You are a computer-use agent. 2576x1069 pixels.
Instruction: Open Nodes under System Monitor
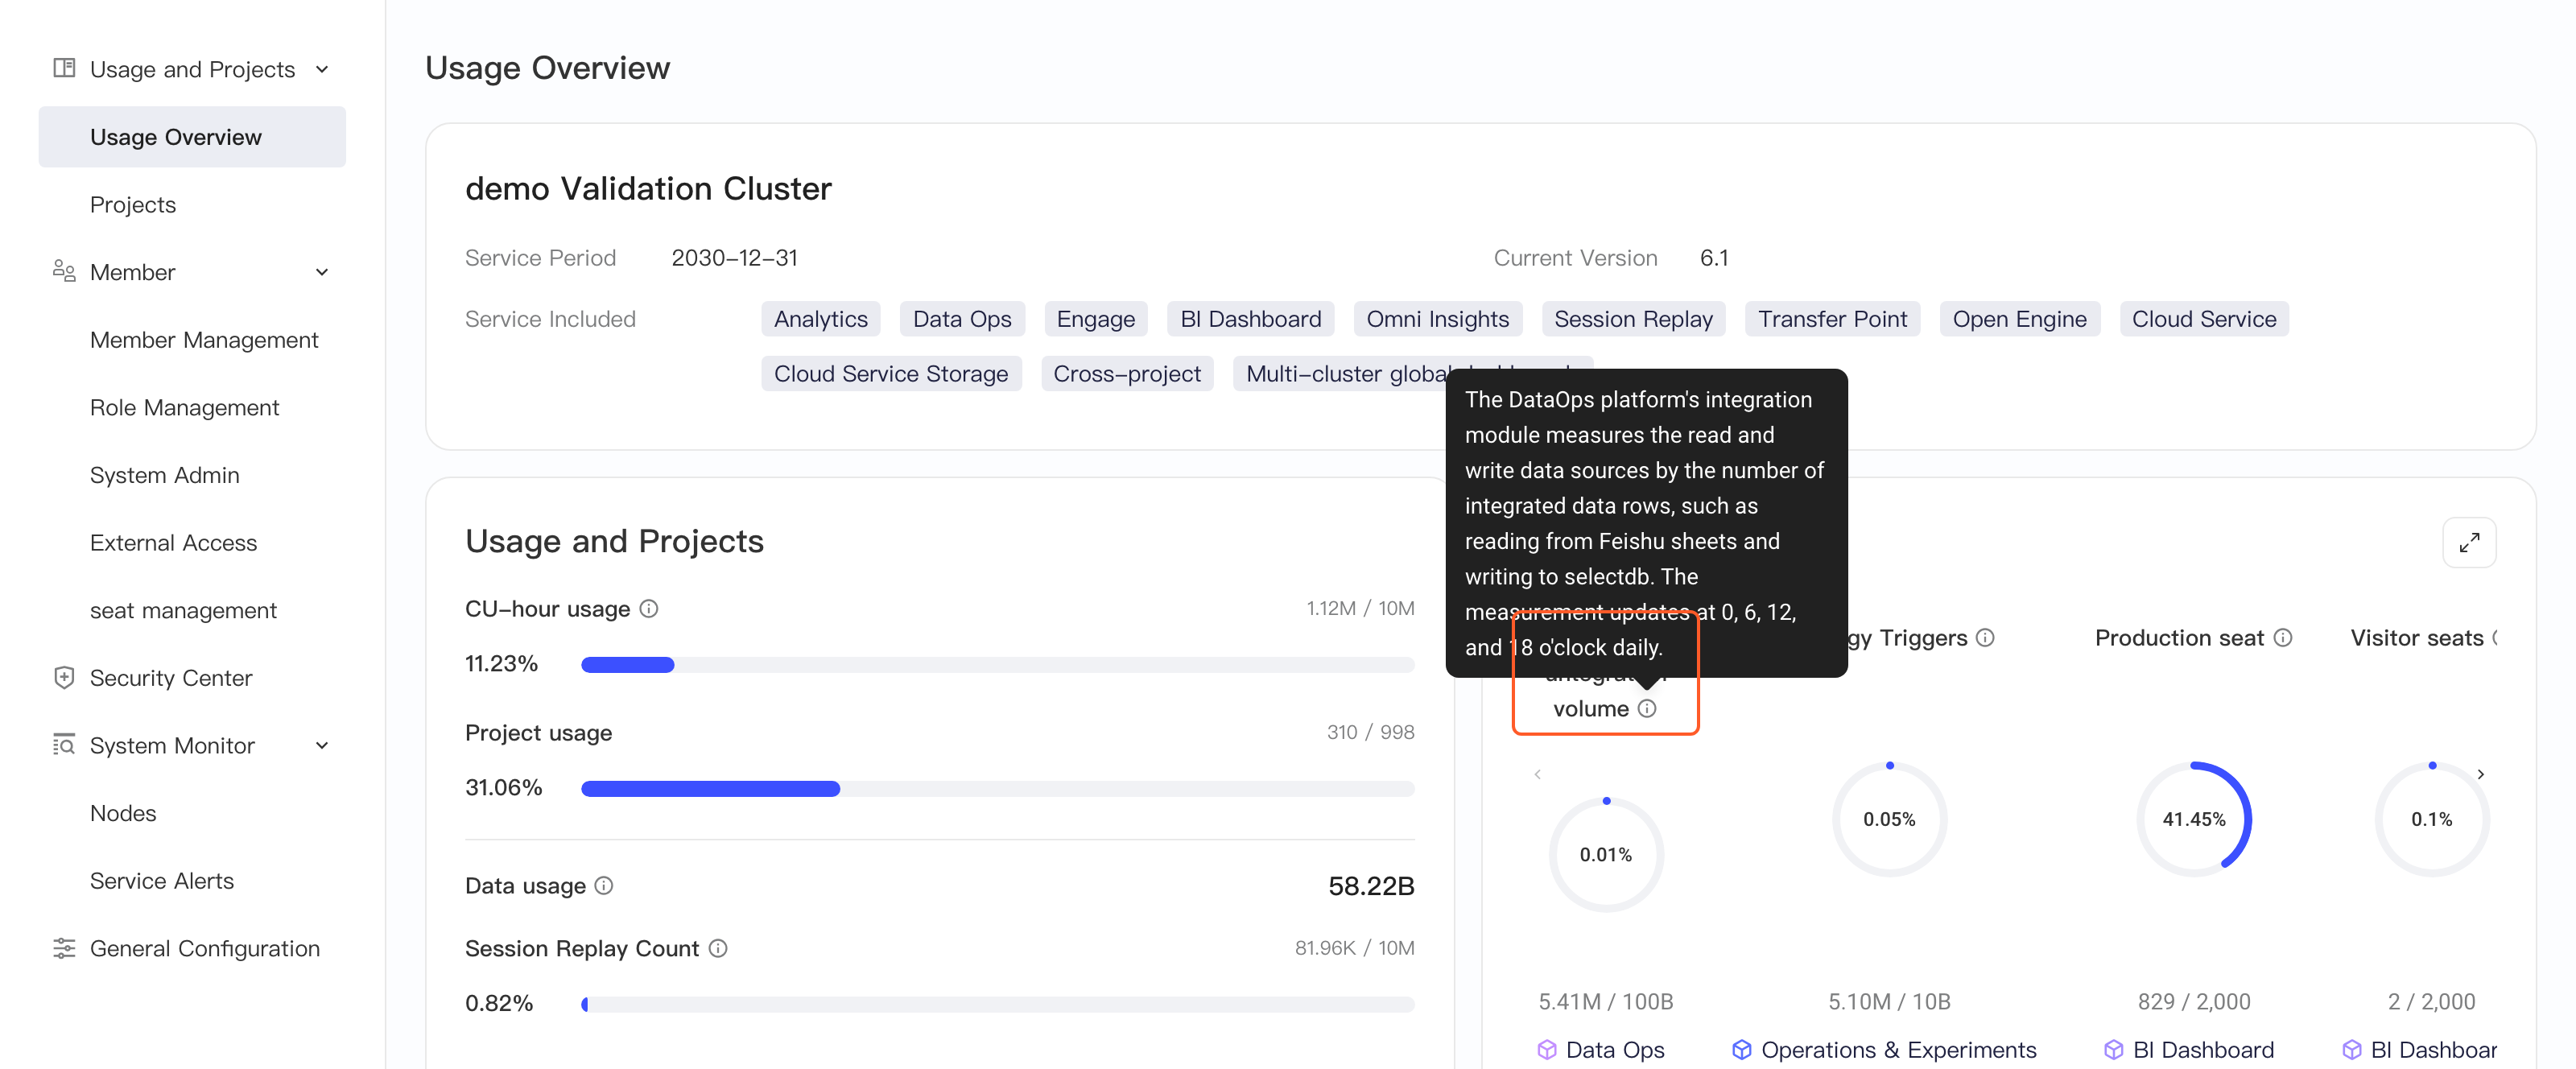coord(123,813)
